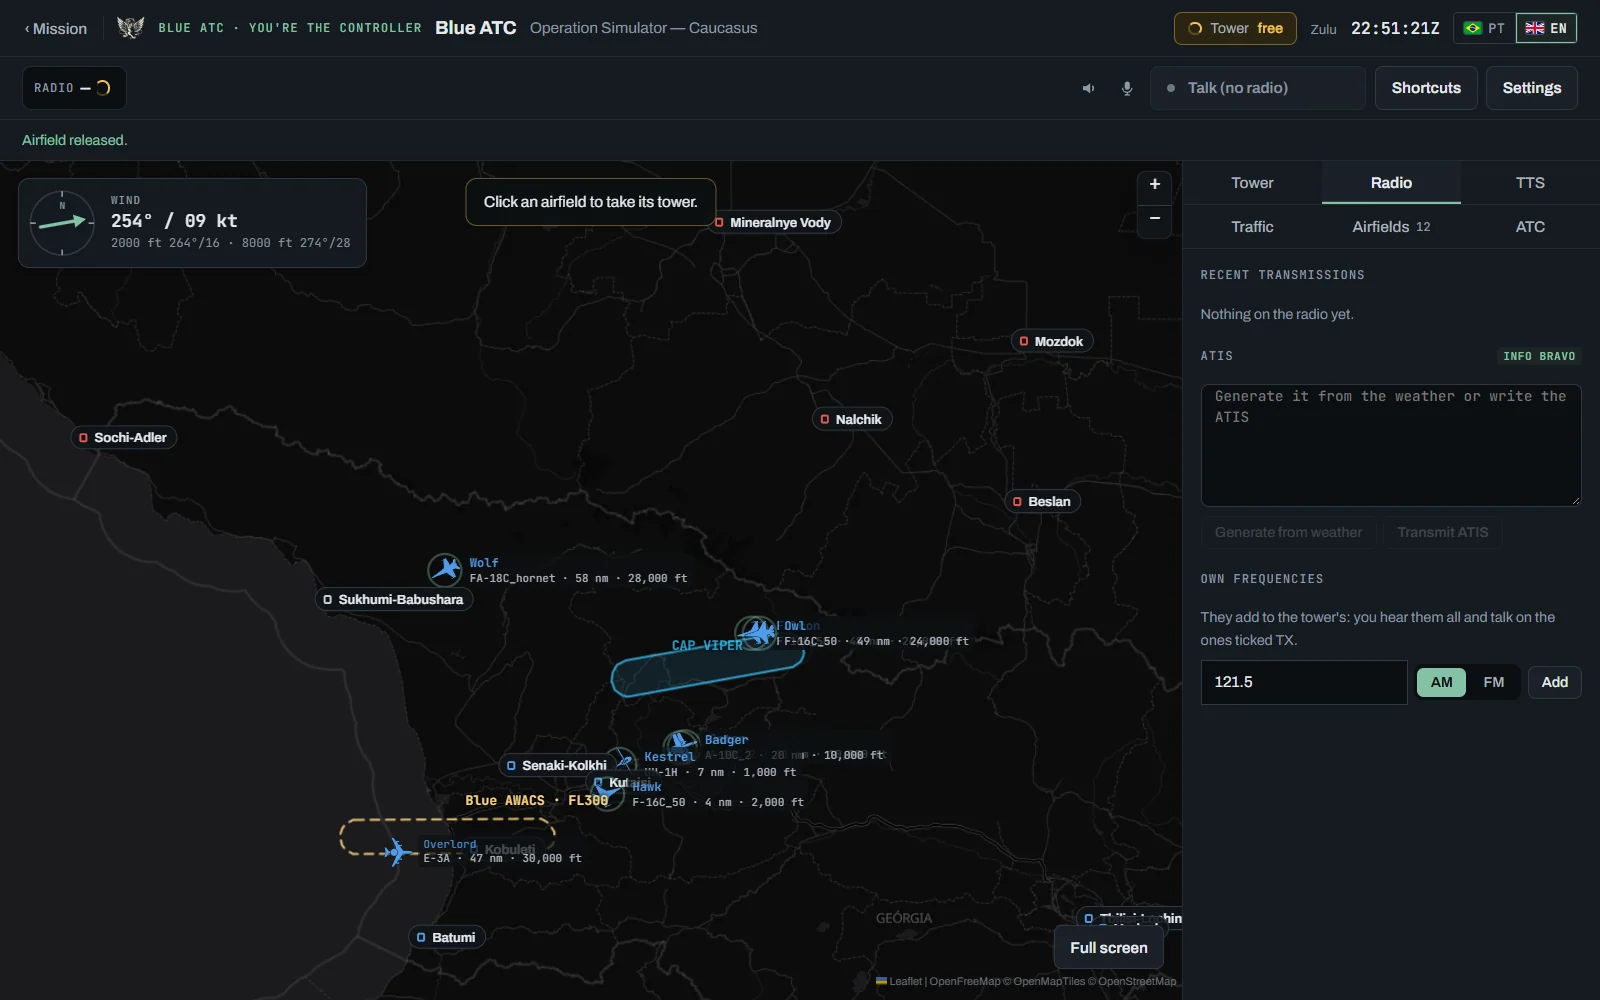Click the Talk (no radio) button

point(1258,88)
